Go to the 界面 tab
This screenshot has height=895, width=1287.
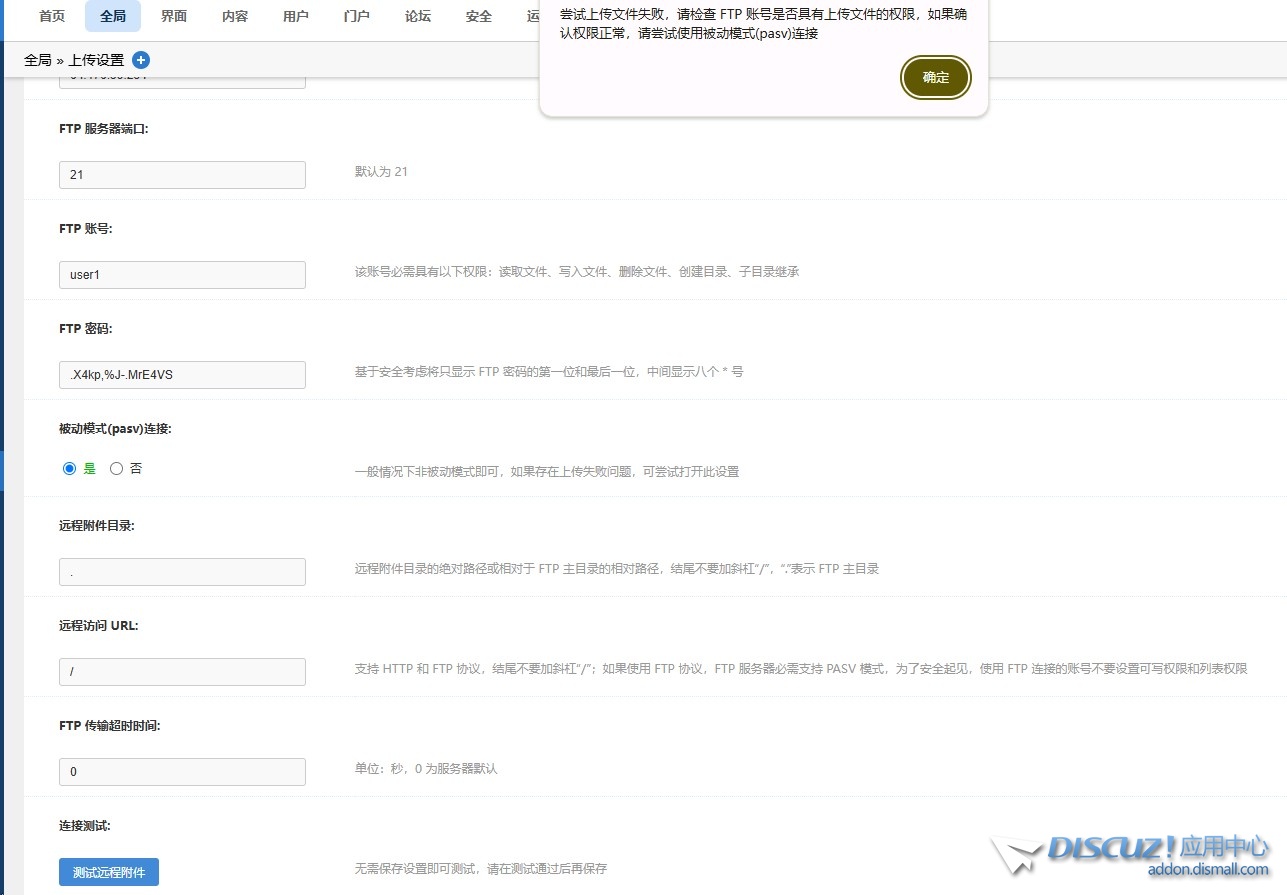174,16
